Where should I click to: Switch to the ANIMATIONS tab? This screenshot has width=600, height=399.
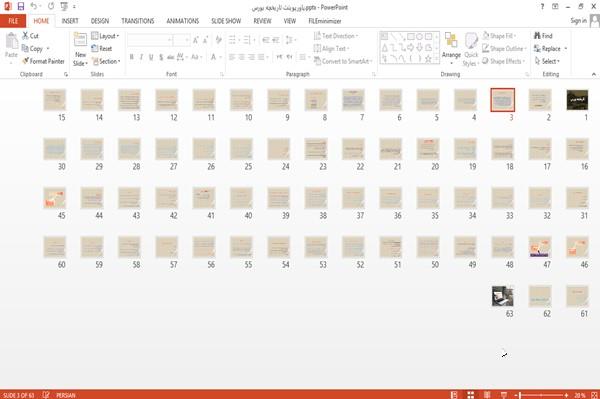tap(183, 21)
